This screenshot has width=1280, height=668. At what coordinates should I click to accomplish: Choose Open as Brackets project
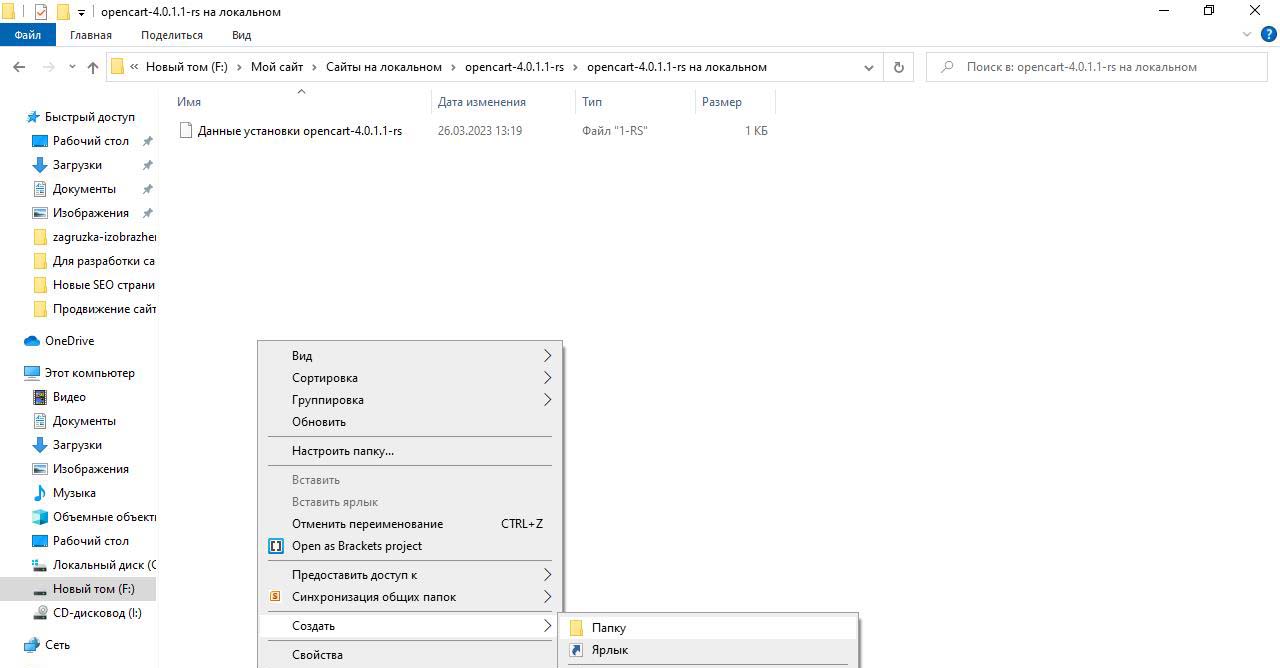pyautogui.click(x=356, y=546)
